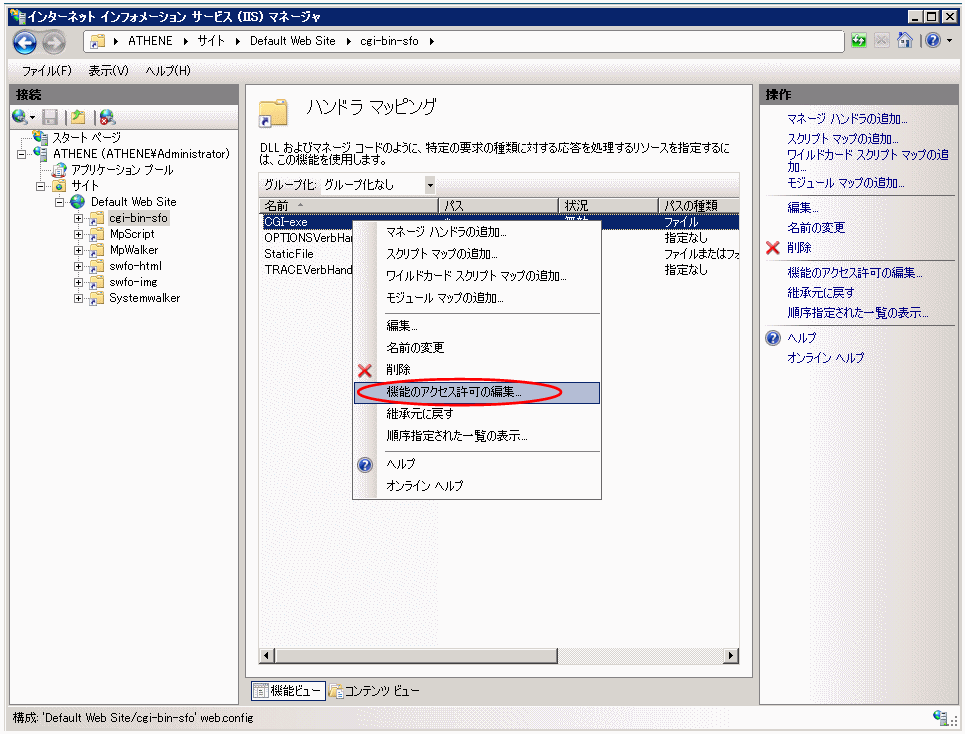Click the Home icon in the address bar
The image size is (965, 734).
pos(905,41)
